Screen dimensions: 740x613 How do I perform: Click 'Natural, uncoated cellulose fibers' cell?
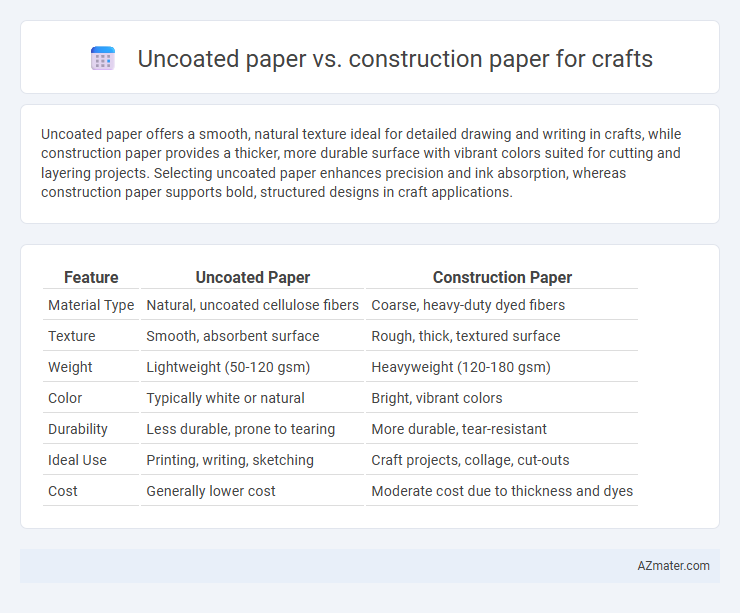tap(252, 305)
